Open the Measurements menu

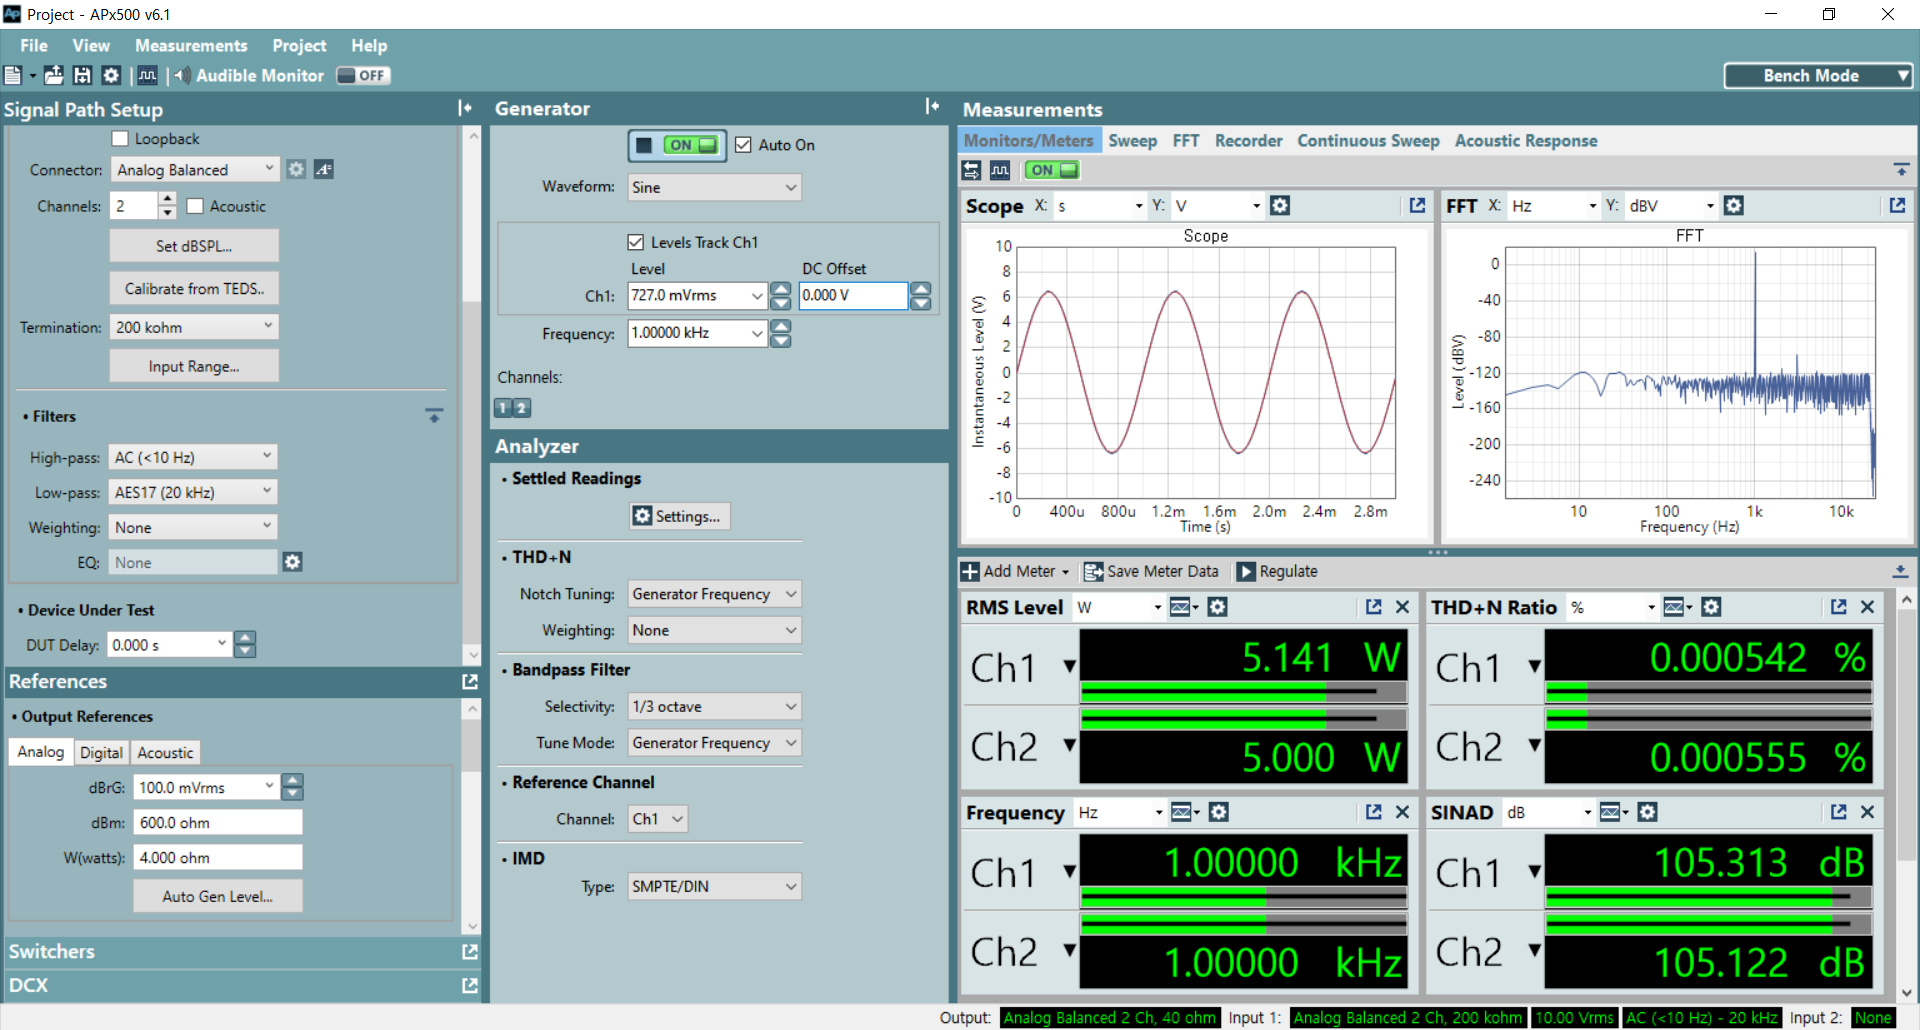pos(191,45)
